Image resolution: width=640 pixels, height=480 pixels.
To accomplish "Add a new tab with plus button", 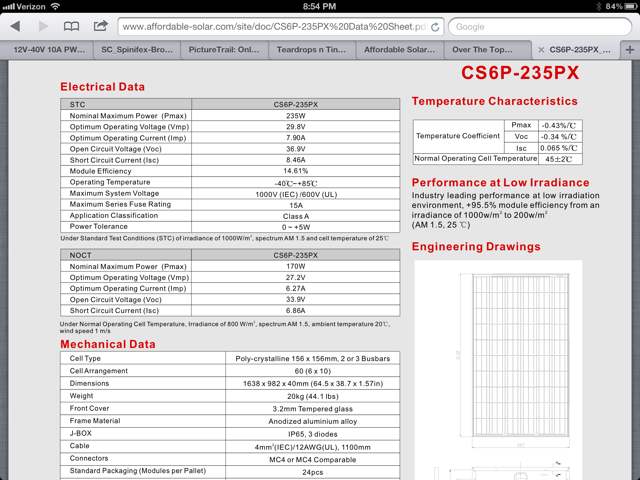I will [x=629, y=50].
